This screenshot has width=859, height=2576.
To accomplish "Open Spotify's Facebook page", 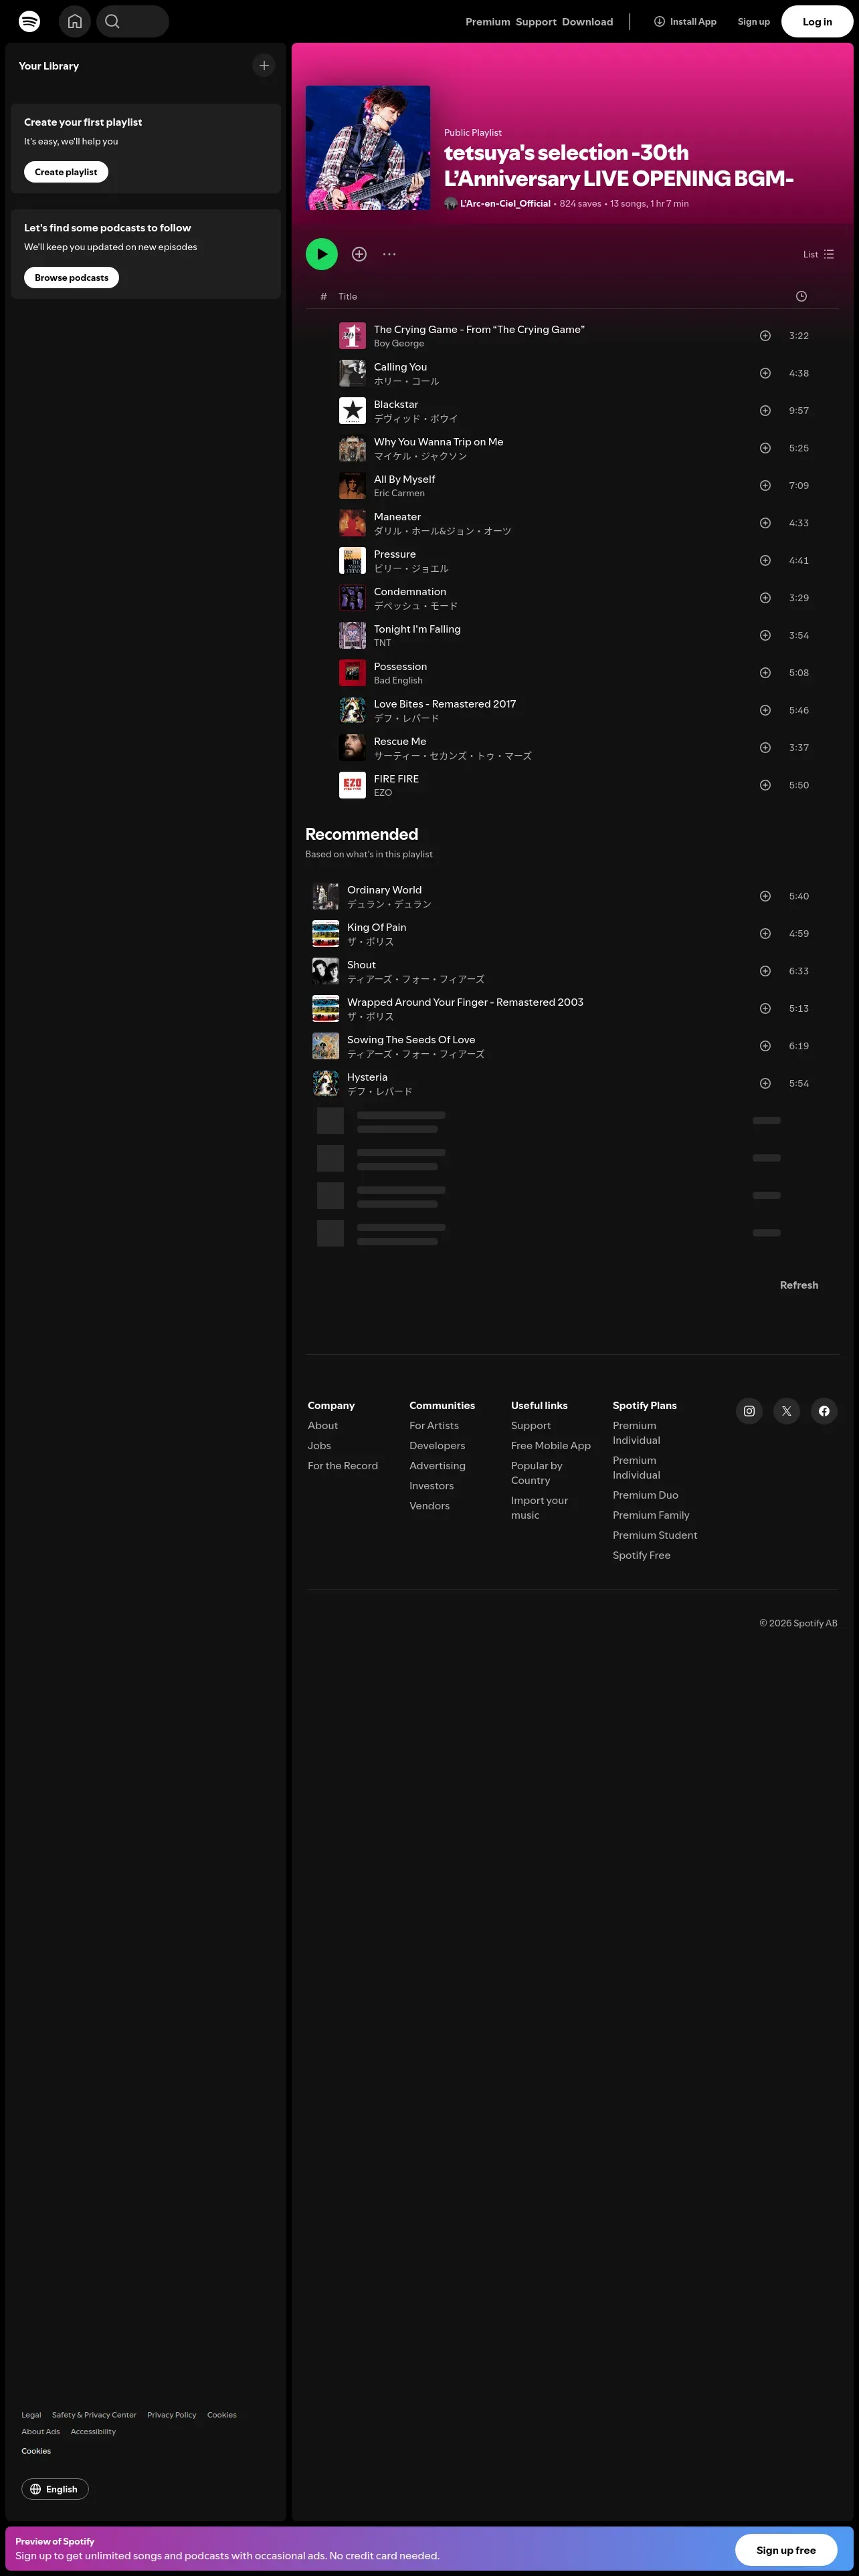I will click(x=824, y=1411).
